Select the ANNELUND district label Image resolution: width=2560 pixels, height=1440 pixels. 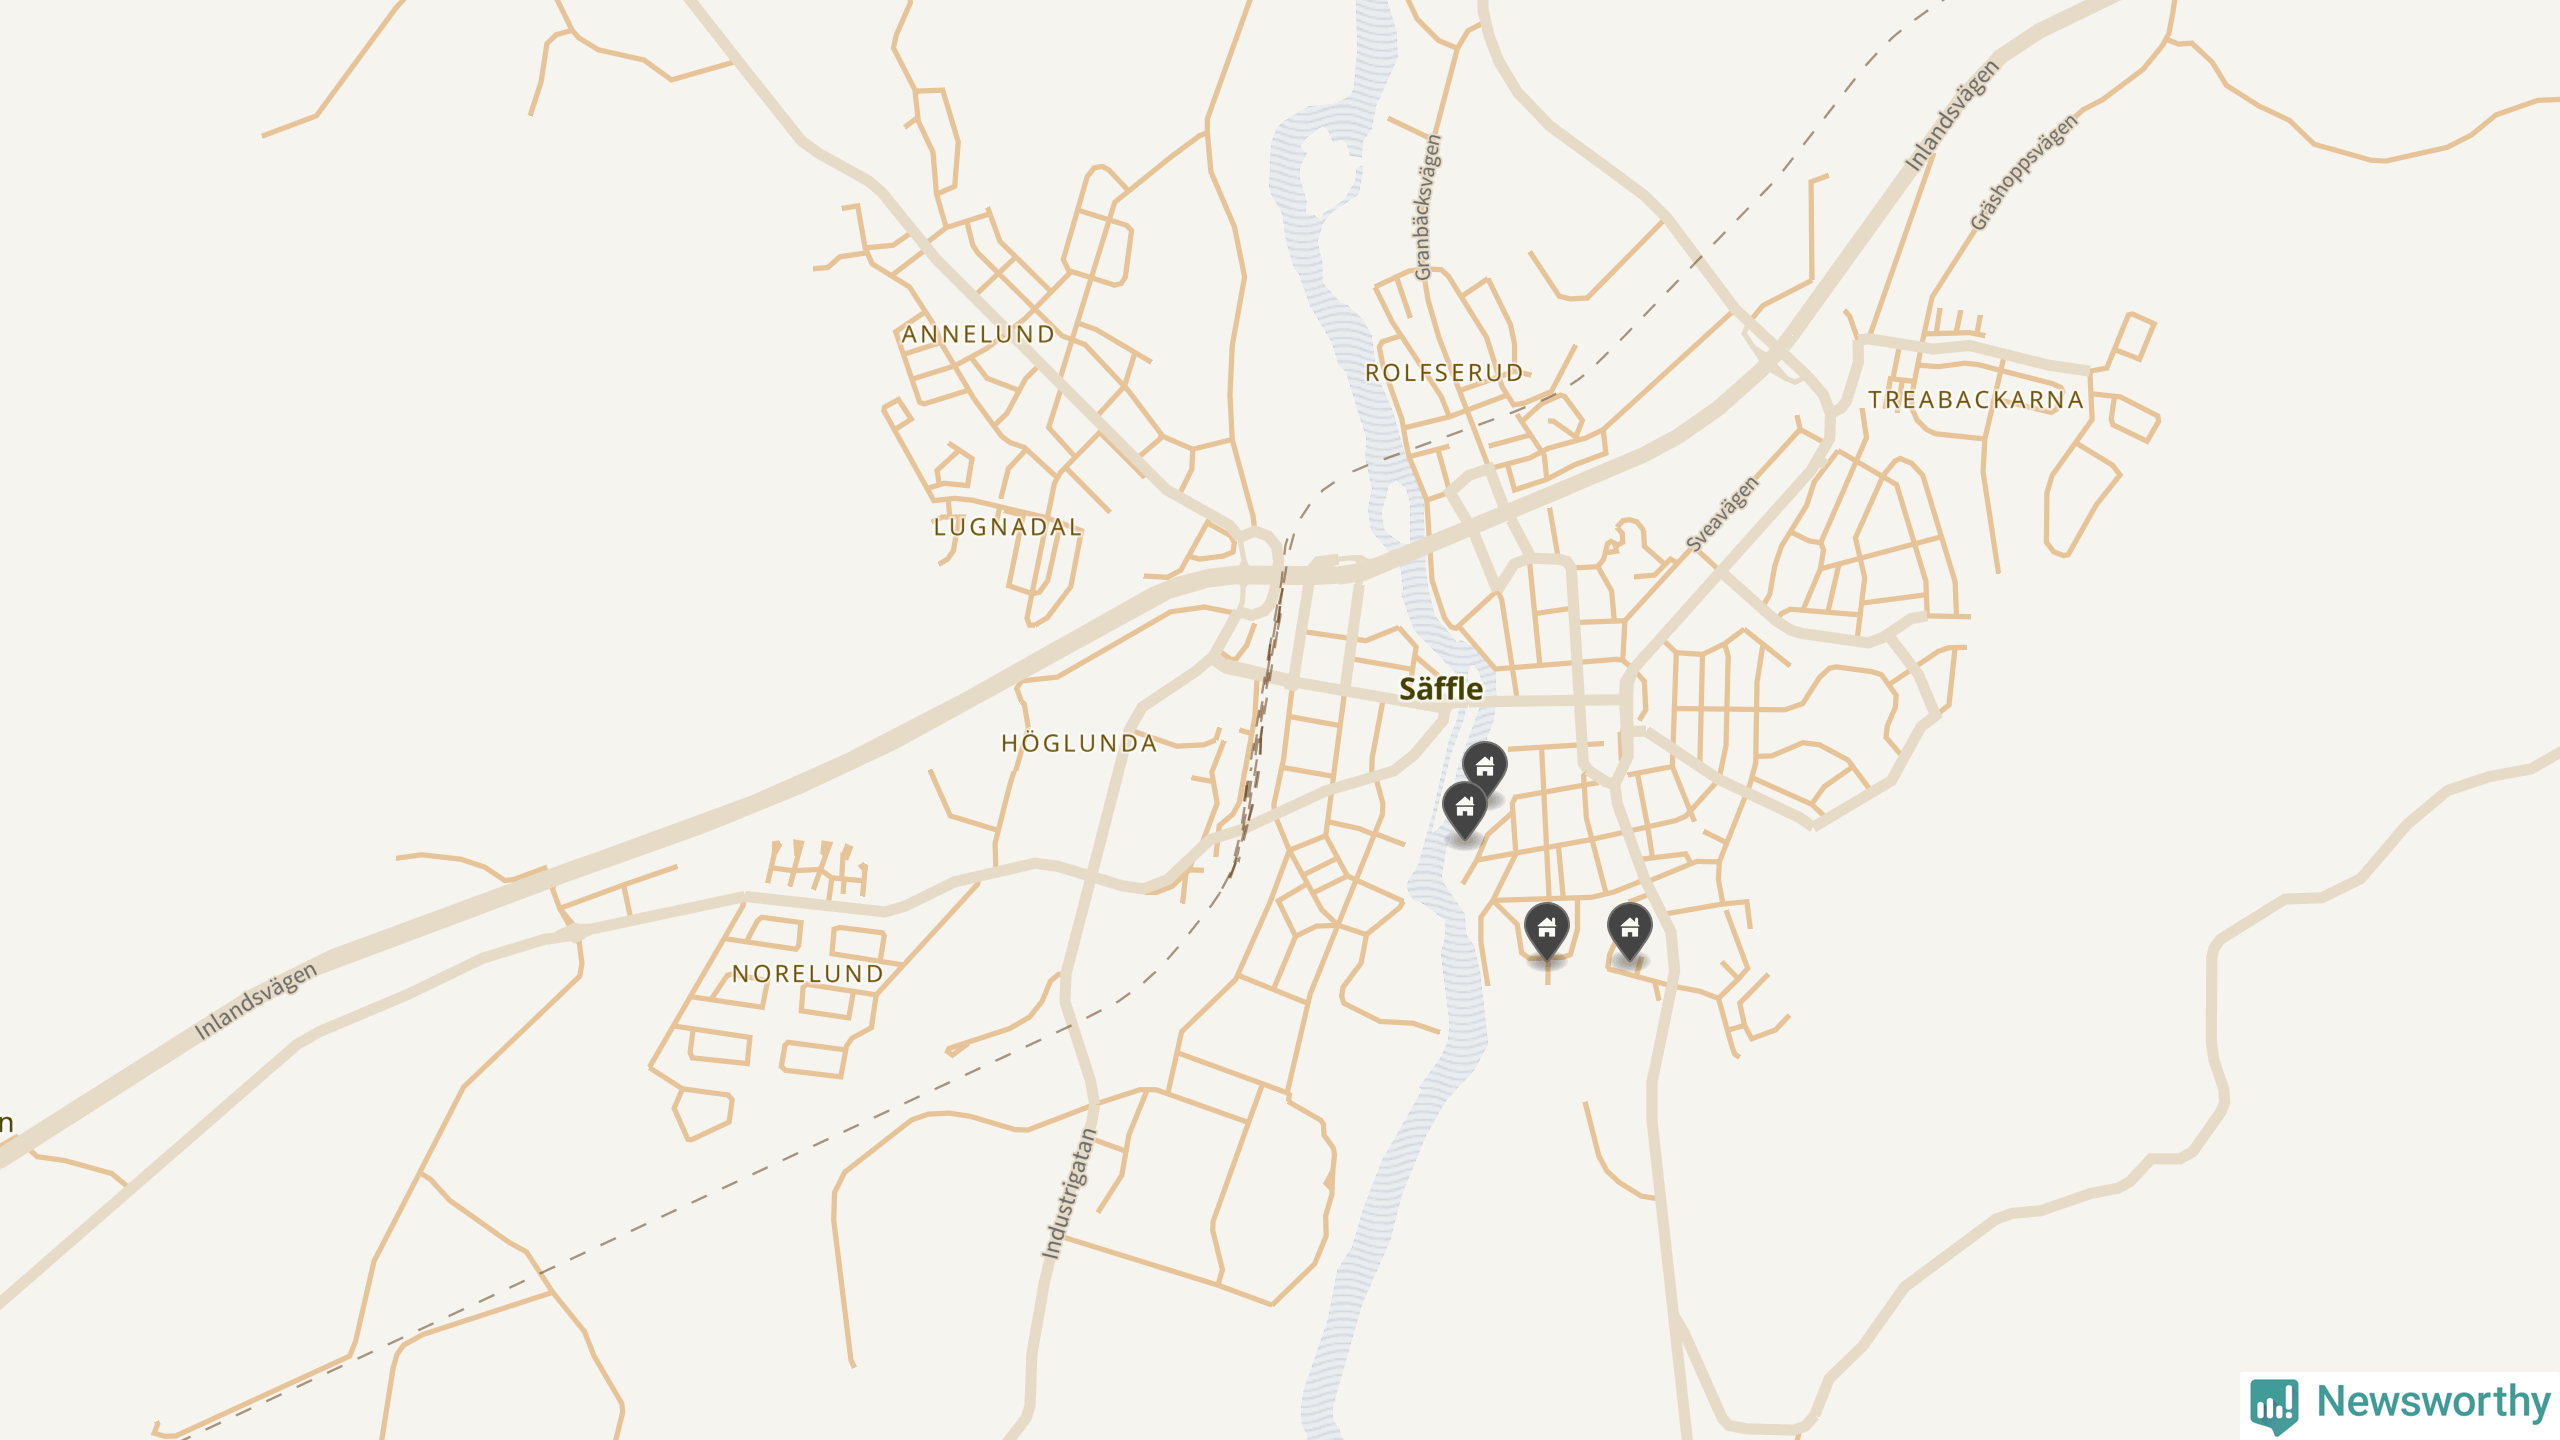[x=979, y=335]
